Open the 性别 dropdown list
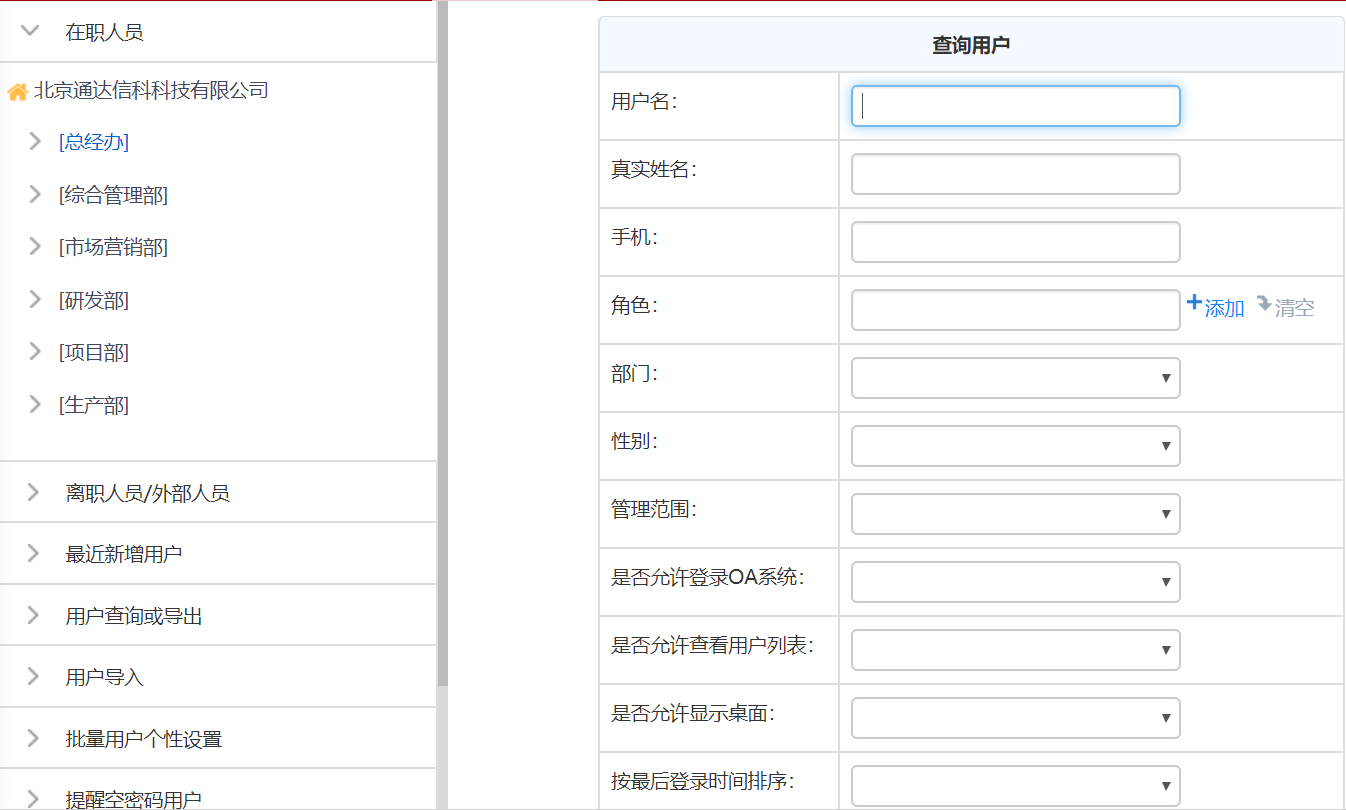 [x=1015, y=446]
